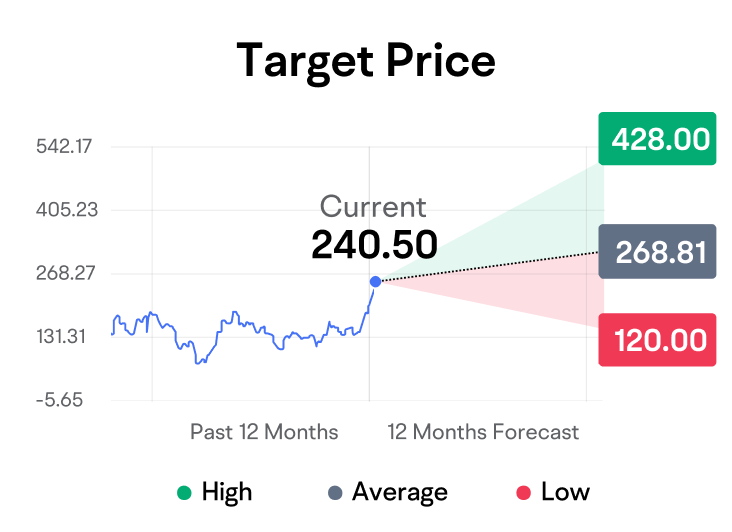The image size is (732, 532).
Task: Click the current price value 240.50
Action: click(x=374, y=244)
